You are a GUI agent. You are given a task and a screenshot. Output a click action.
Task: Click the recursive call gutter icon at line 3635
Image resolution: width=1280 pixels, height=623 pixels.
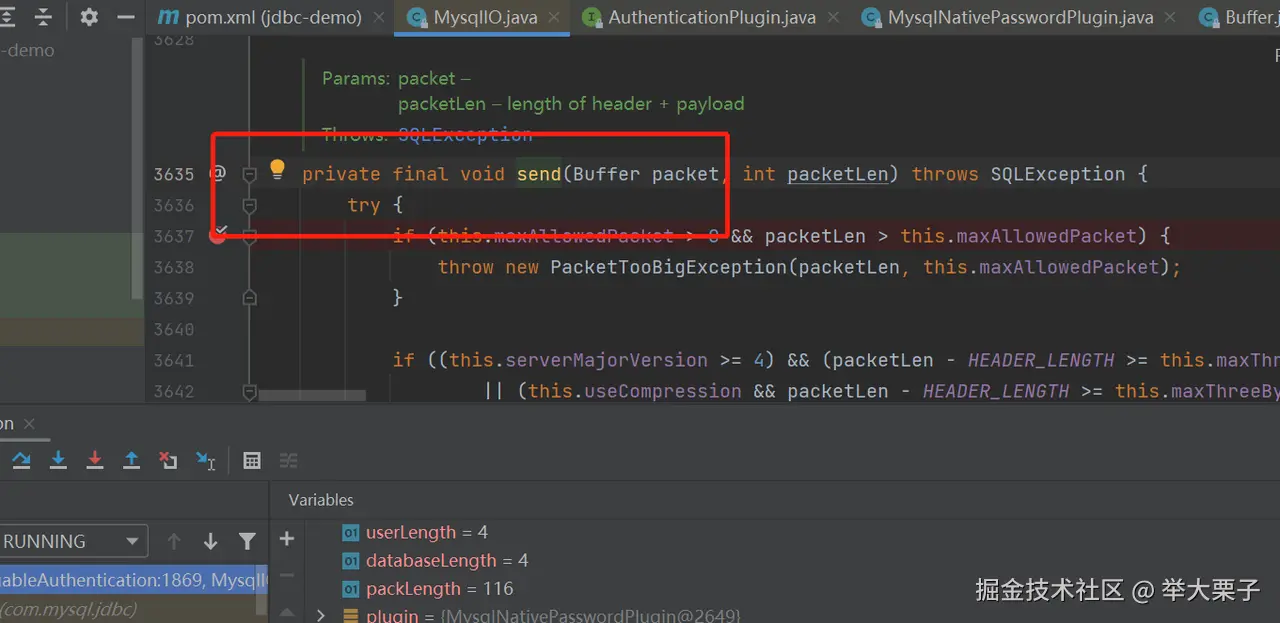[217, 173]
